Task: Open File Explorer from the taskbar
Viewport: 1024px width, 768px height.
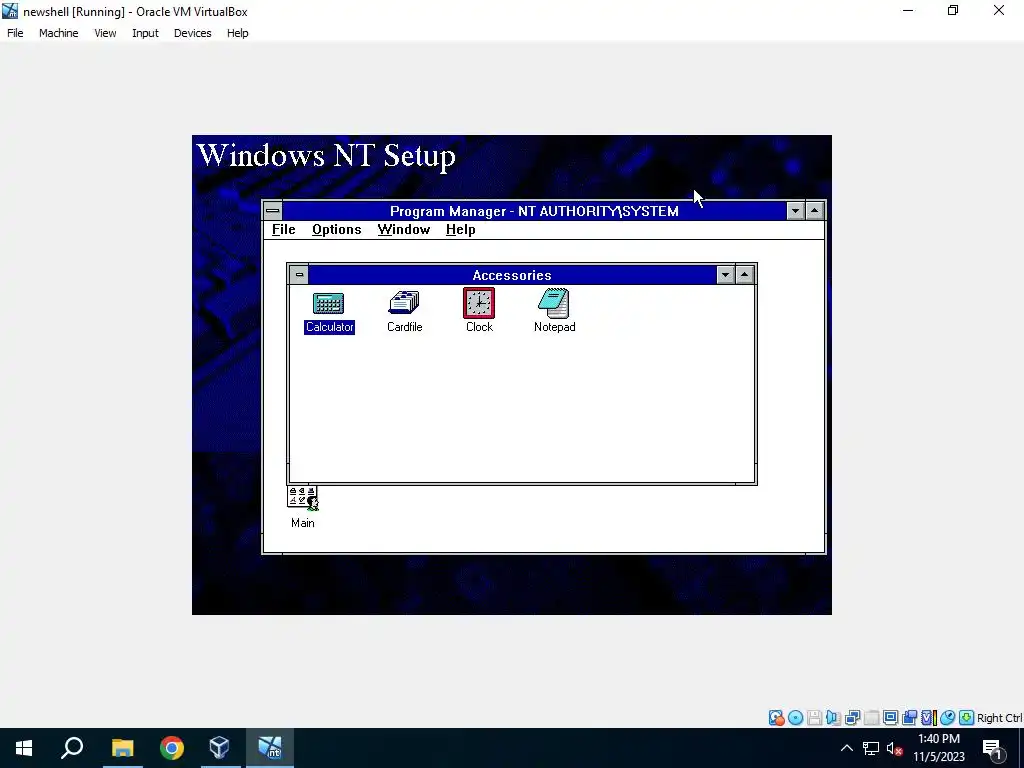Action: [122, 748]
